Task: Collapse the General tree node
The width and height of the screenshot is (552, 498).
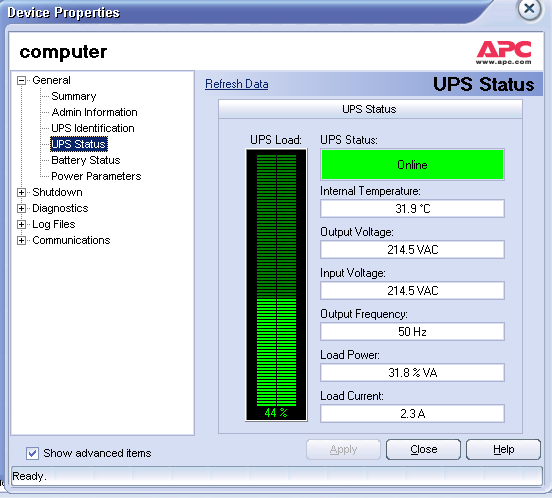Action: (x=21, y=81)
